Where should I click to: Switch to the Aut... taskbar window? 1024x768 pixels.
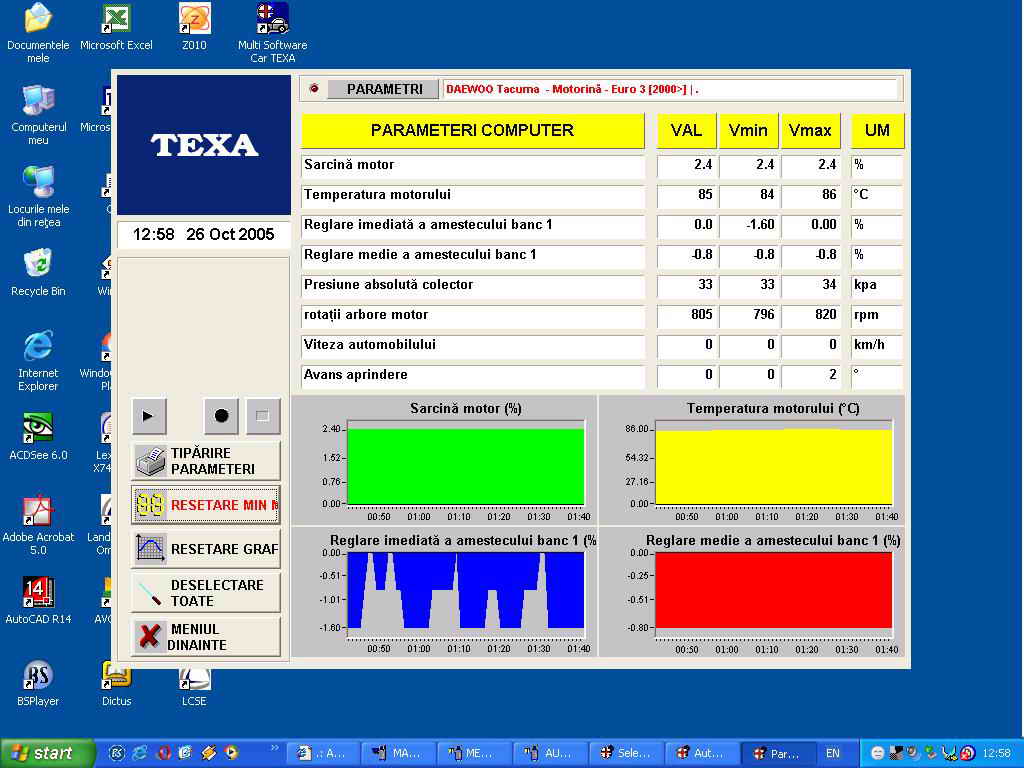701,753
